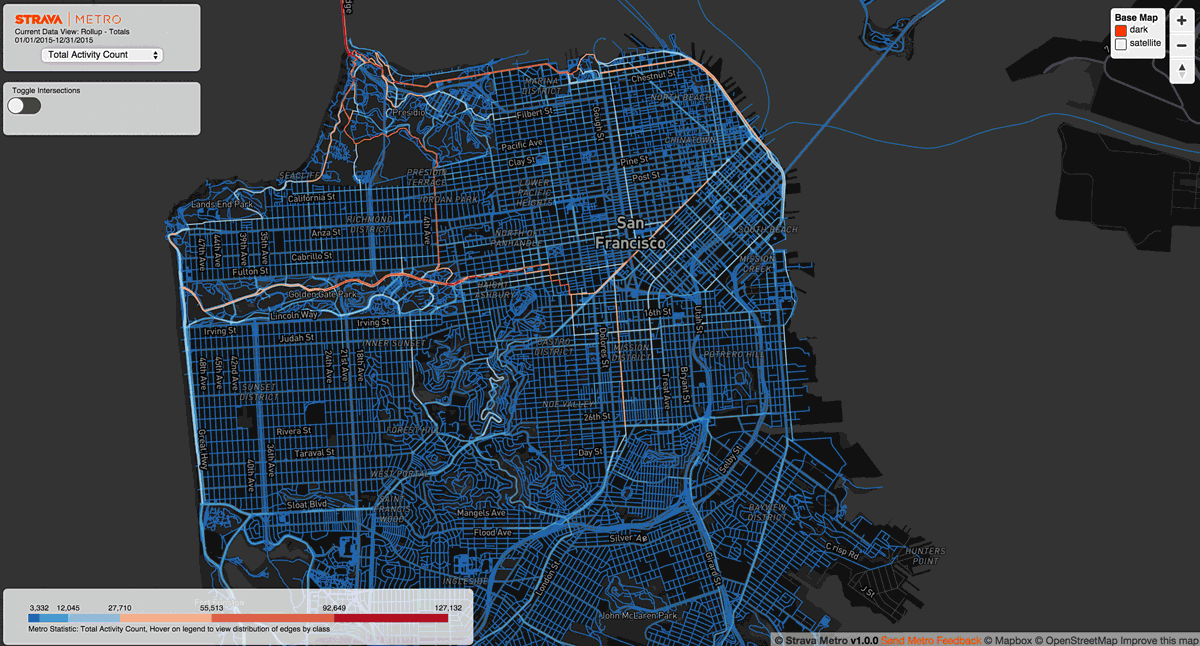This screenshot has height=646, width=1200.
Task: Click the Lands End Park label
Action: (222, 205)
